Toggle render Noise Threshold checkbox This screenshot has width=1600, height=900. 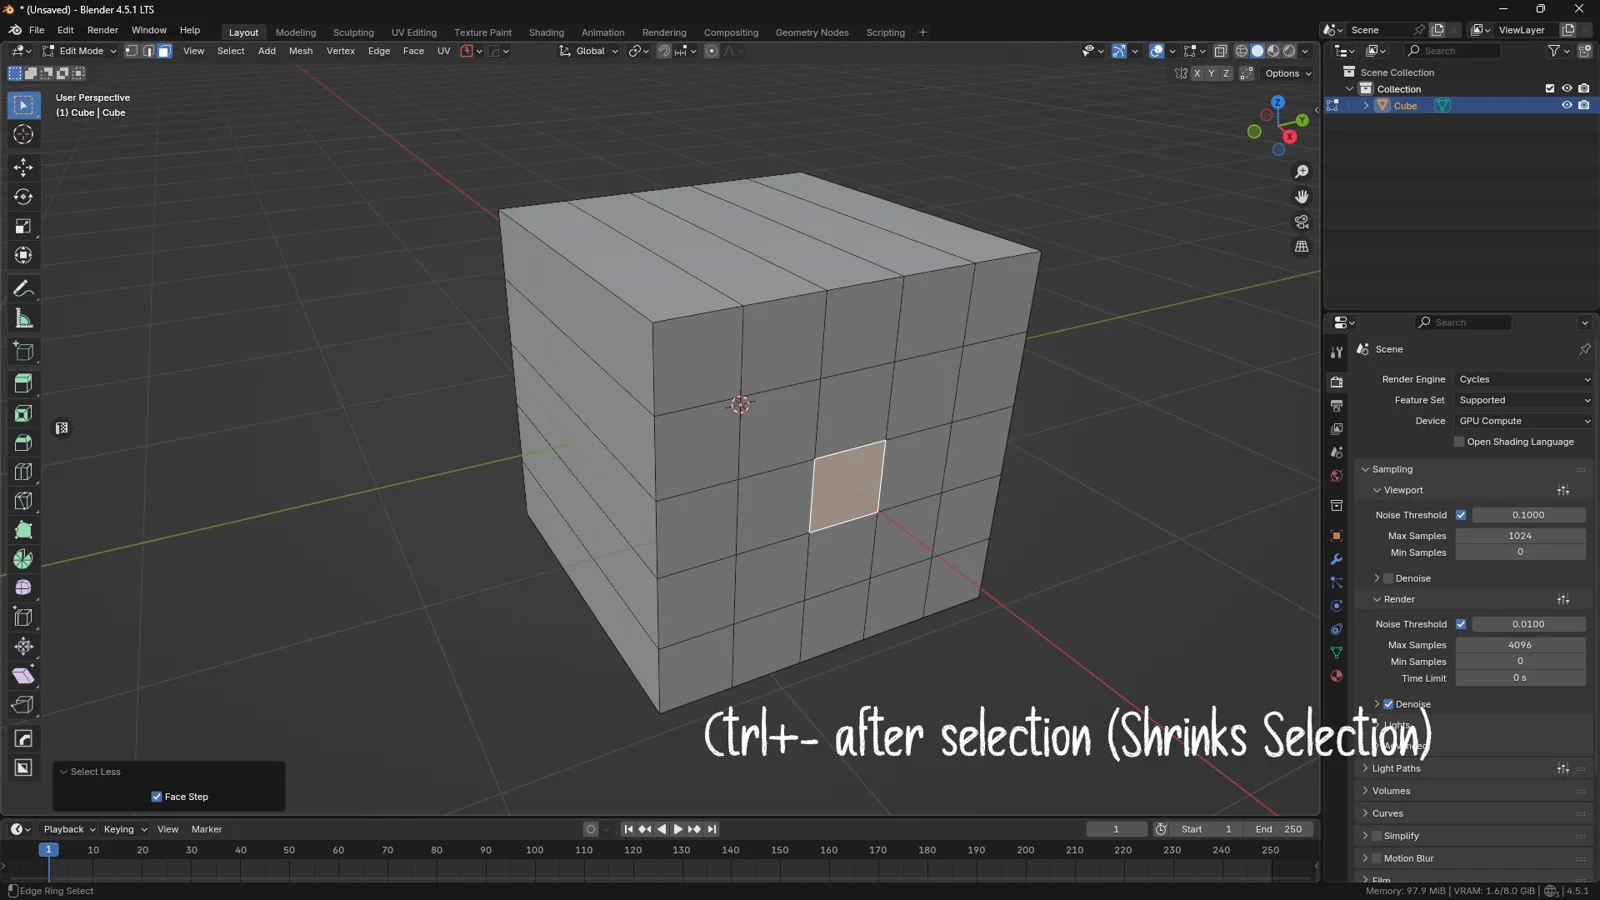pyautogui.click(x=1461, y=624)
